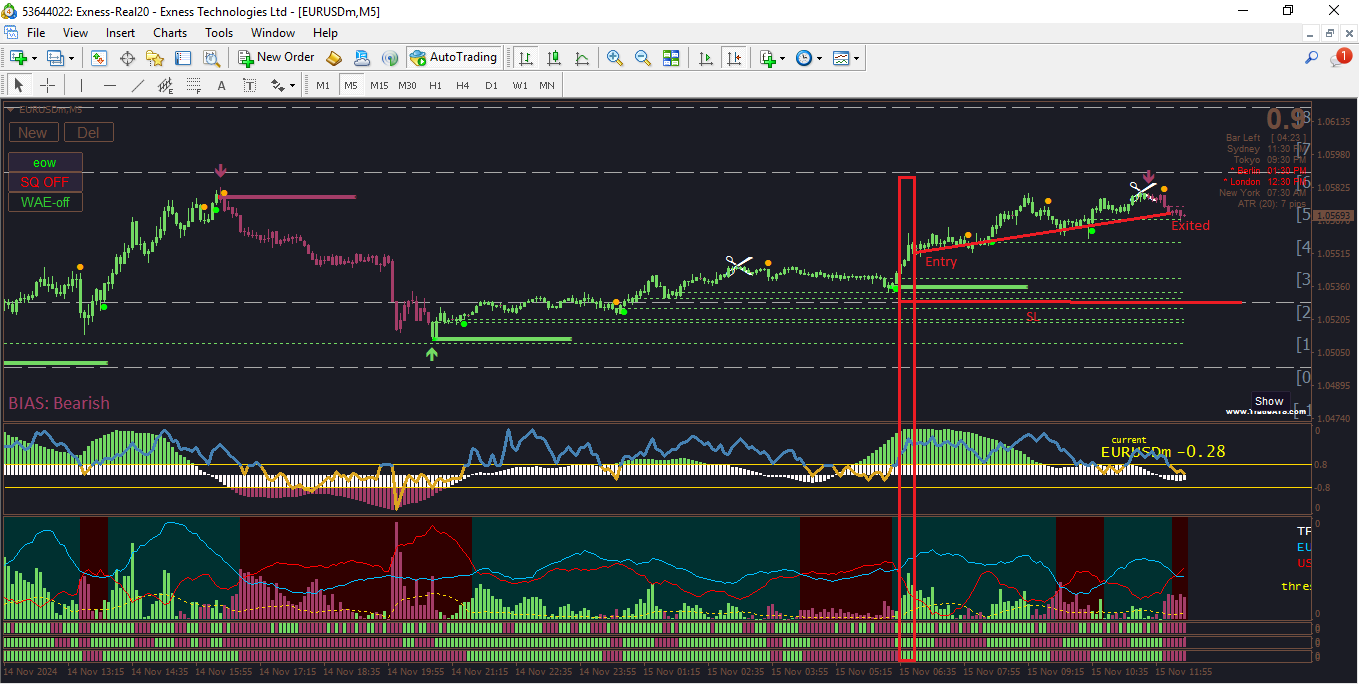Expand the templates dropdown arrow

[x=857, y=58]
